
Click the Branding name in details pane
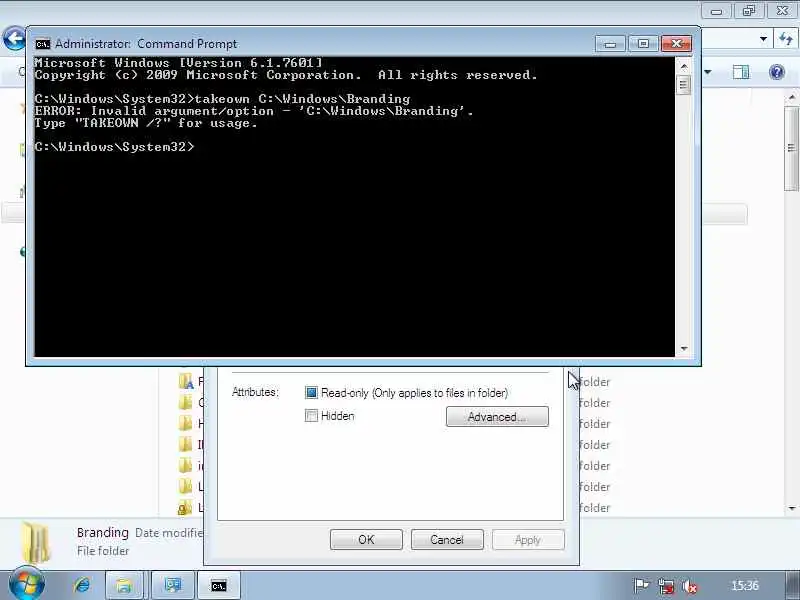[x=103, y=533]
